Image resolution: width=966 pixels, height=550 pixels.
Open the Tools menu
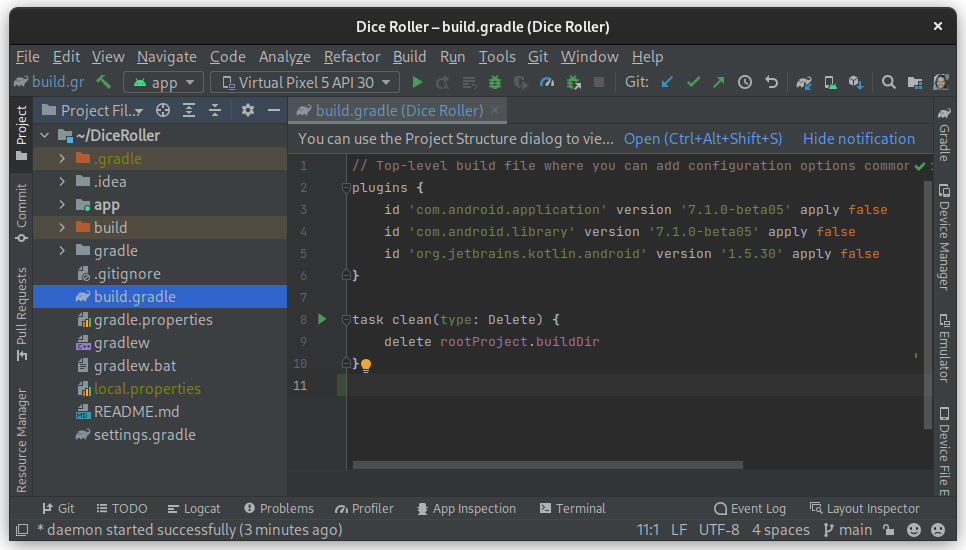(497, 57)
